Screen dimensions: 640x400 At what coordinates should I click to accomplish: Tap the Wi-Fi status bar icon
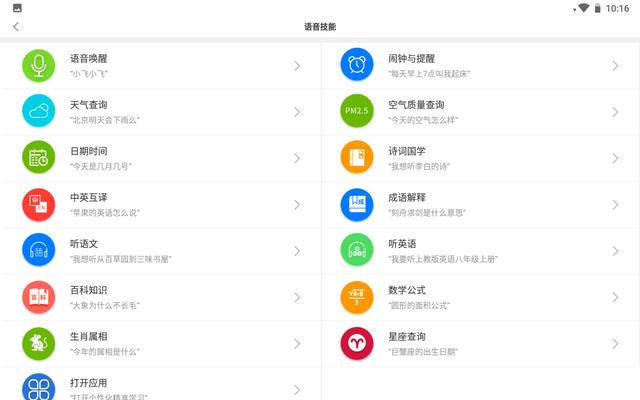click(x=584, y=8)
